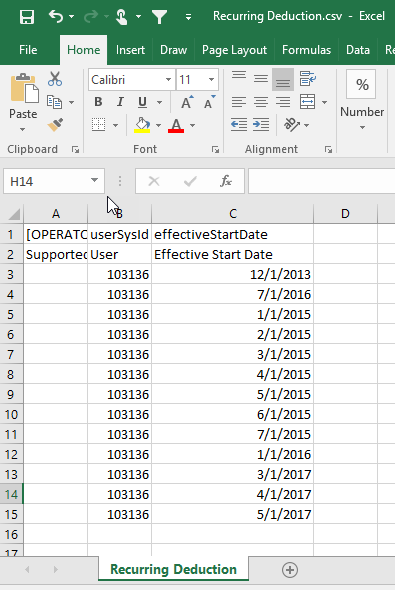This screenshot has height=590, width=395.
Task: Click the Filter funnel icon in title bar
Action: [160, 17]
